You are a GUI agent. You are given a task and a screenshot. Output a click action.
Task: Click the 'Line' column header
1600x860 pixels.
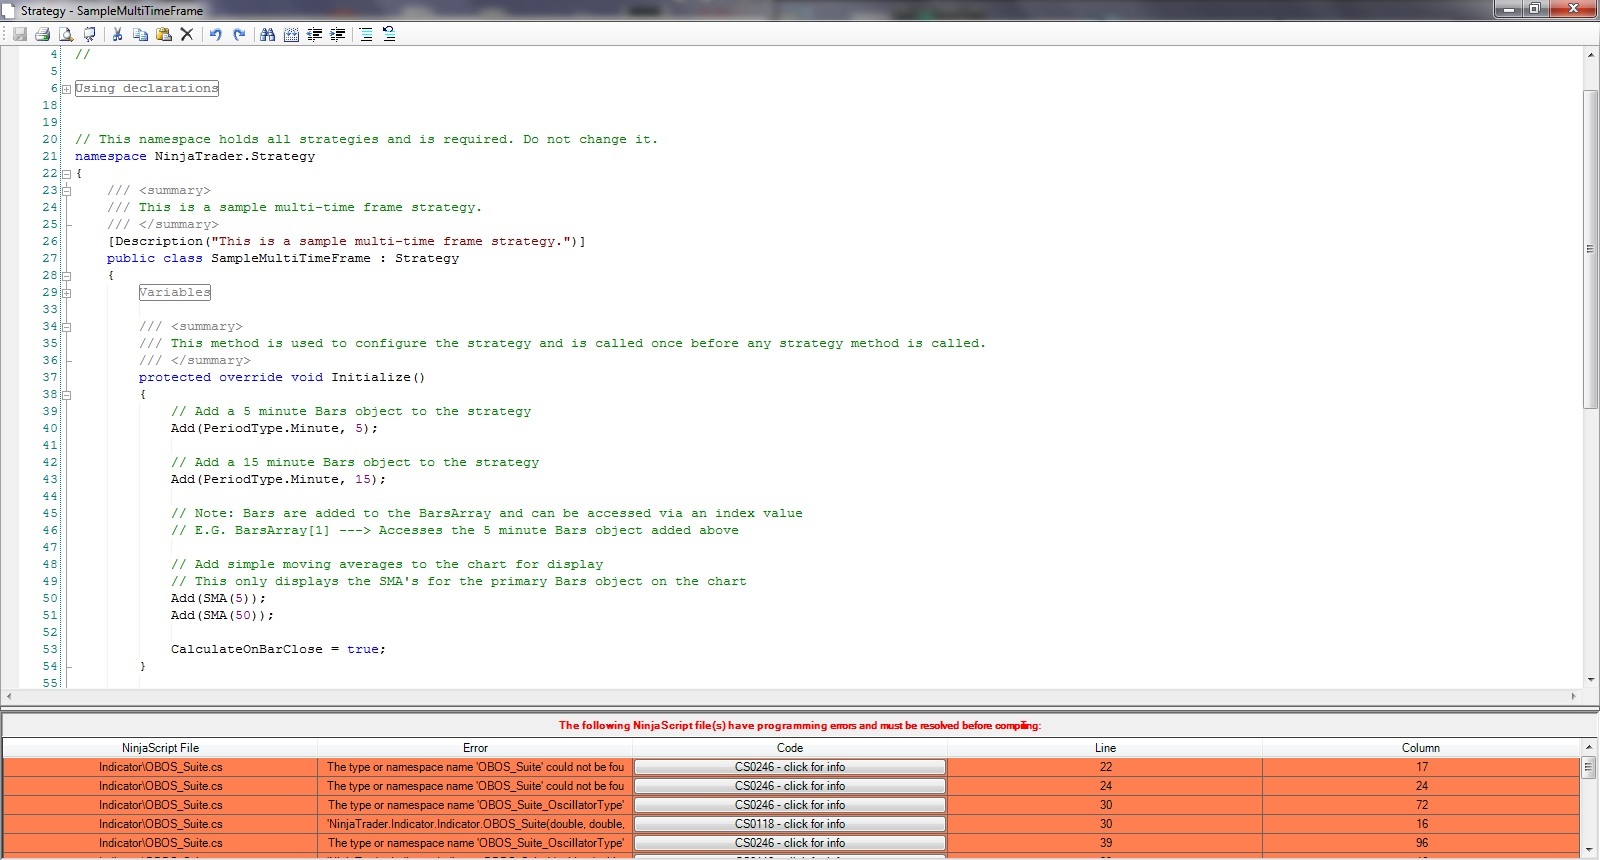pos(1105,748)
